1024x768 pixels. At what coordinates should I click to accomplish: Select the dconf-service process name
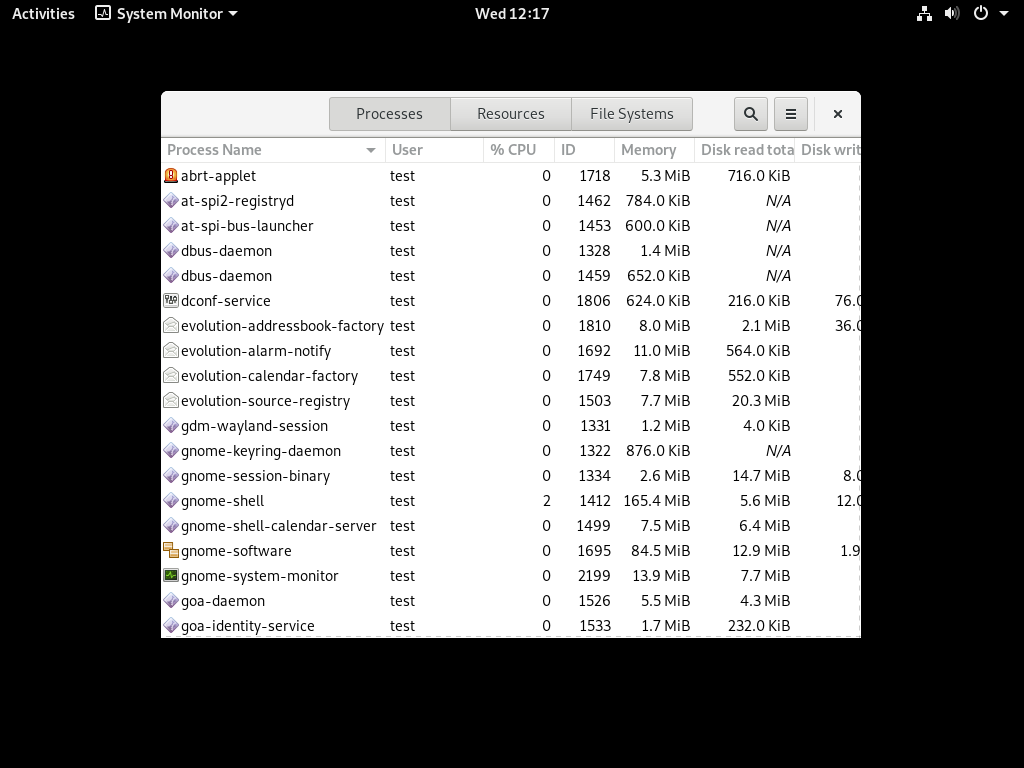pyautogui.click(x=226, y=300)
